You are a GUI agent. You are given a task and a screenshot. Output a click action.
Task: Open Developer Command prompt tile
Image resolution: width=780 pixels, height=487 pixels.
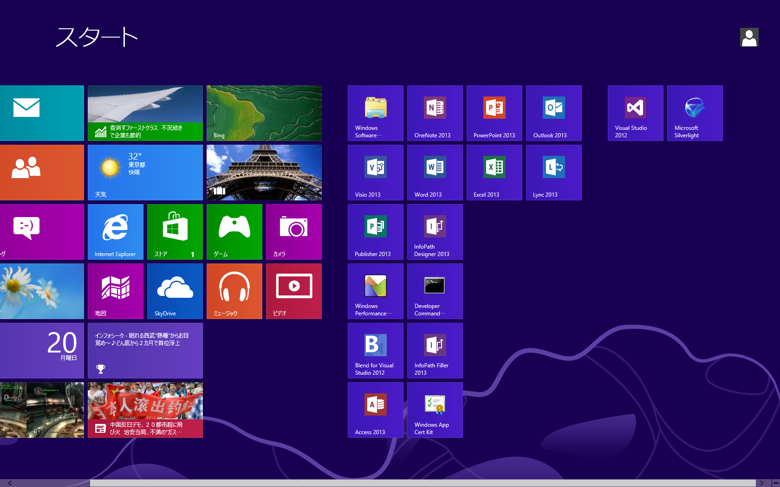[x=435, y=291]
